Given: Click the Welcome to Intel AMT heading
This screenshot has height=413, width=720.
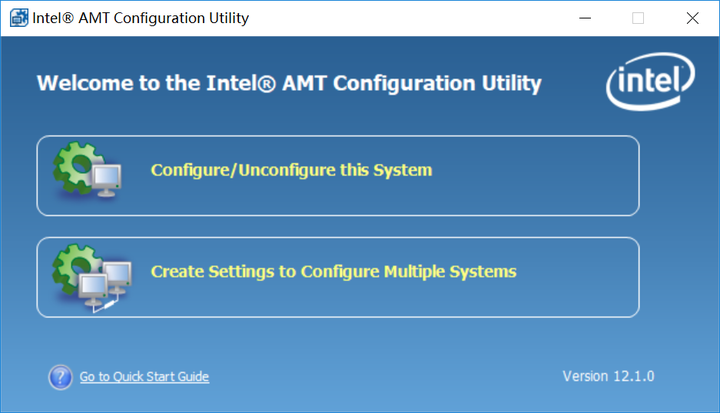Looking at the screenshot, I should (289, 83).
